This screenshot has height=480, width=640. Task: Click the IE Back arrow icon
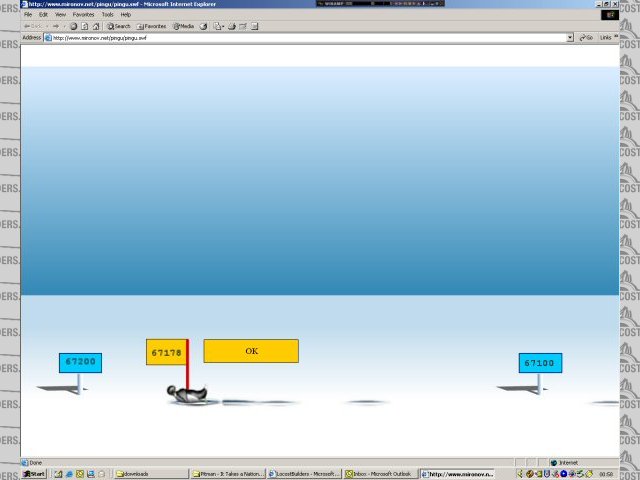(x=27, y=26)
